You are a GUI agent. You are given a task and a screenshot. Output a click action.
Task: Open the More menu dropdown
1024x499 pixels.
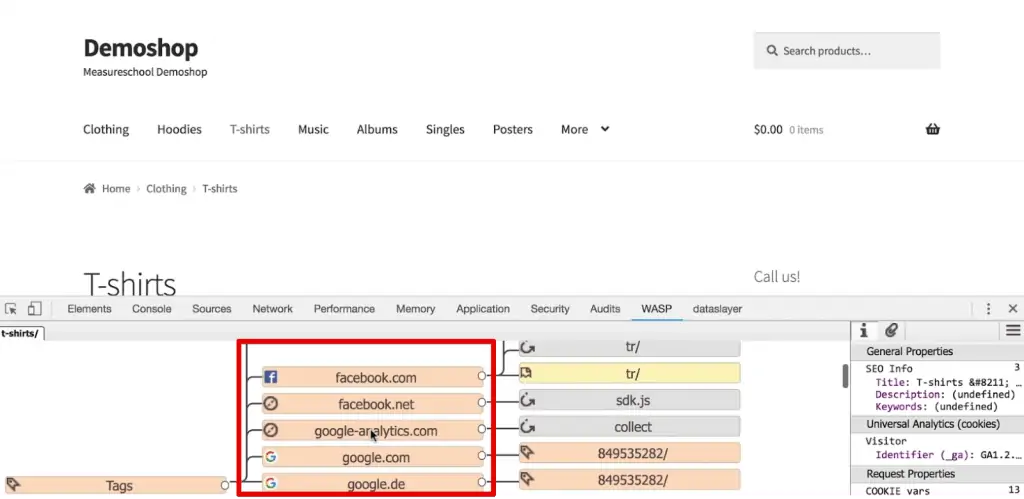coord(584,129)
